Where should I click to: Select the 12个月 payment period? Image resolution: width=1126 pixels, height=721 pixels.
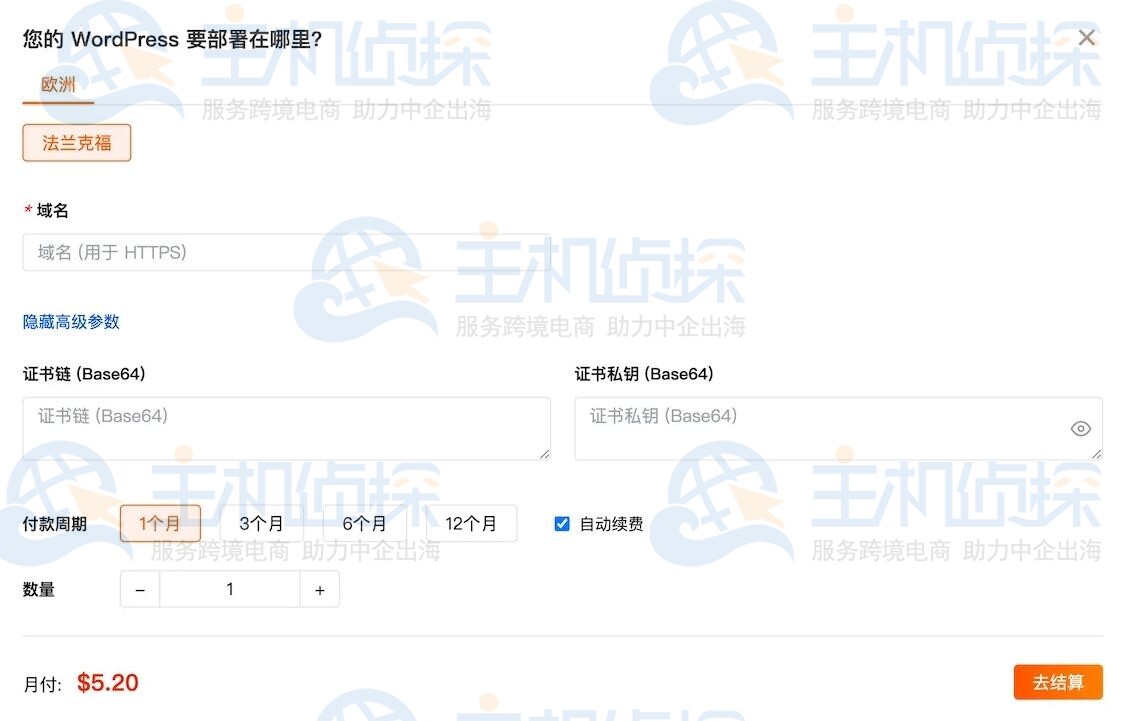[472, 522]
